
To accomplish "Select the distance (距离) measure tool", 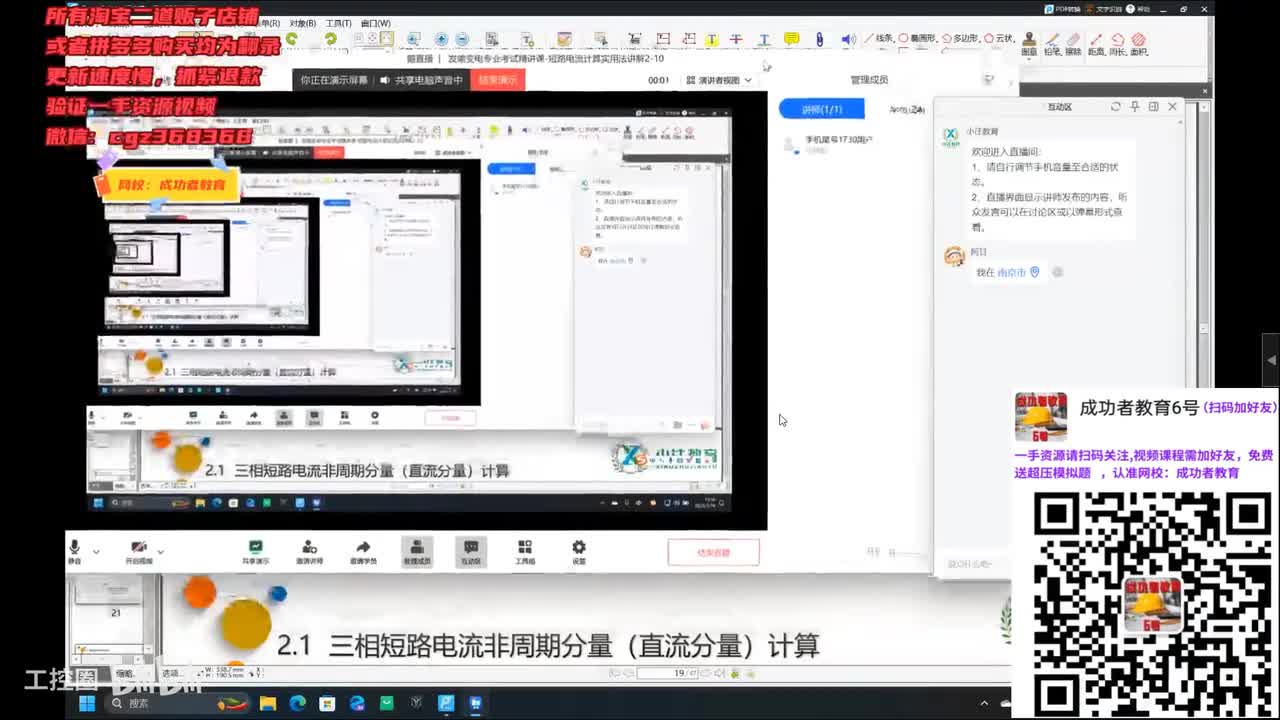I will tap(1096, 43).
